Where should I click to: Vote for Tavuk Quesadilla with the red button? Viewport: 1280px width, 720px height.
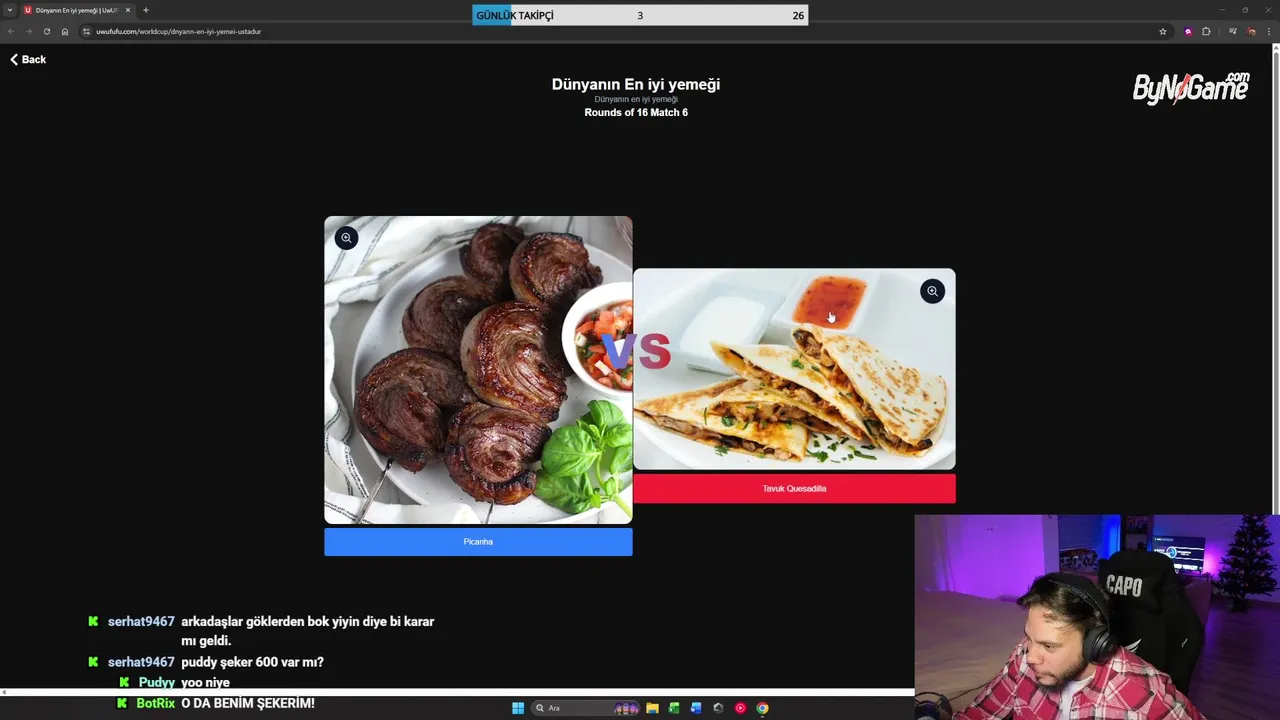click(794, 489)
